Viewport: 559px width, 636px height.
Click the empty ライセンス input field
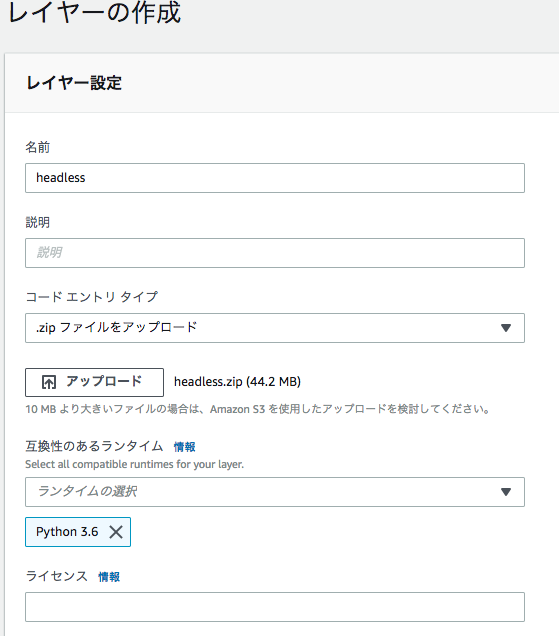point(275,607)
